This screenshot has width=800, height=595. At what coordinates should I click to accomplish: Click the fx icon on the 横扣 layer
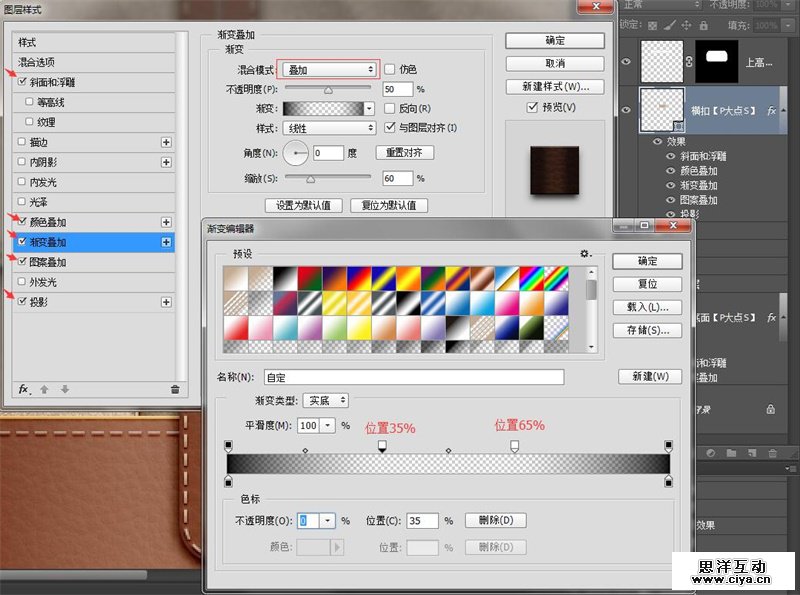[771, 110]
